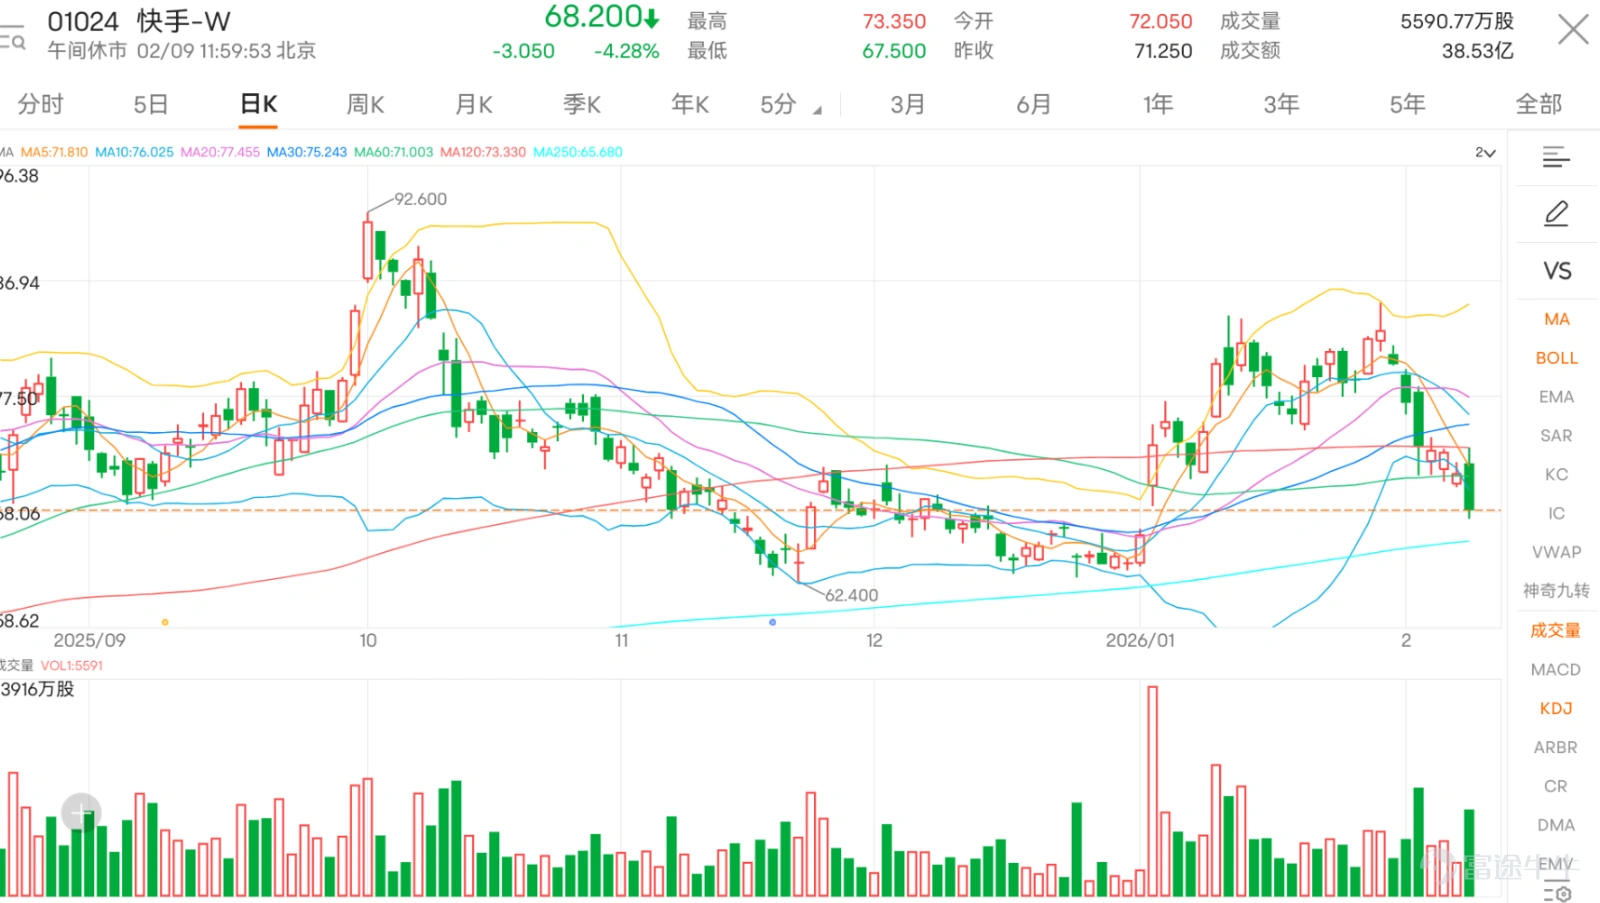Set the chart range to 全部
The height and width of the screenshot is (903, 1600).
coord(1539,104)
